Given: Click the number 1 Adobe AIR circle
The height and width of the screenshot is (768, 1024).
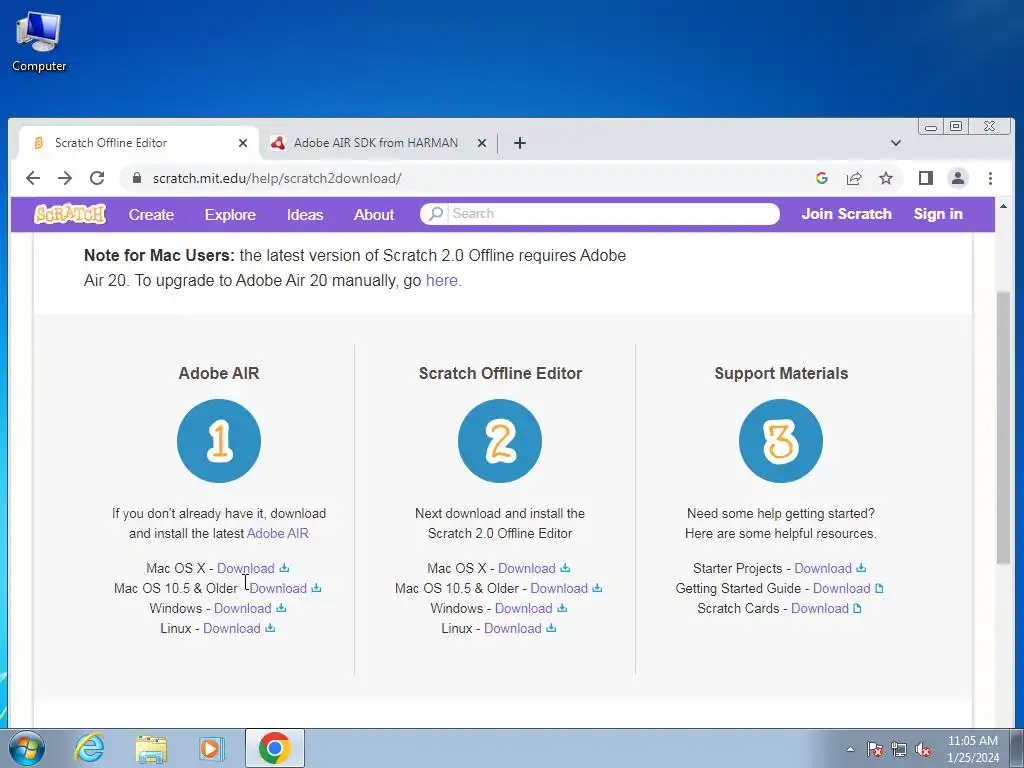Looking at the screenshot, I should [219, 441].
